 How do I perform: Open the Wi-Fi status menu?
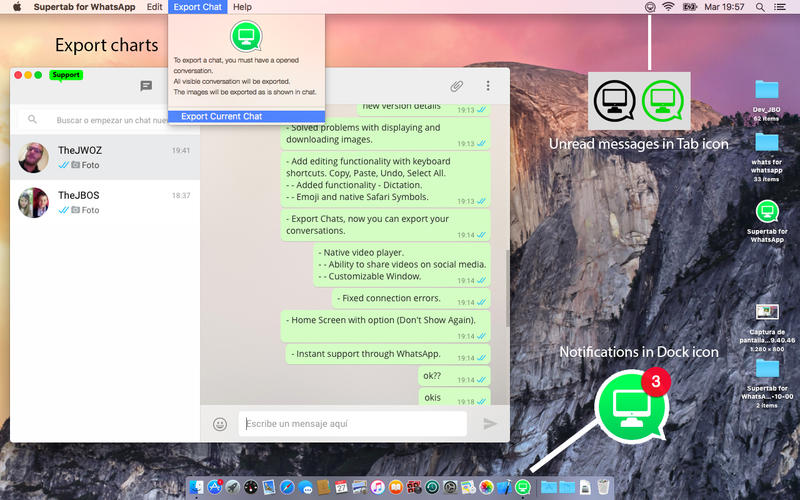(668, 7)
